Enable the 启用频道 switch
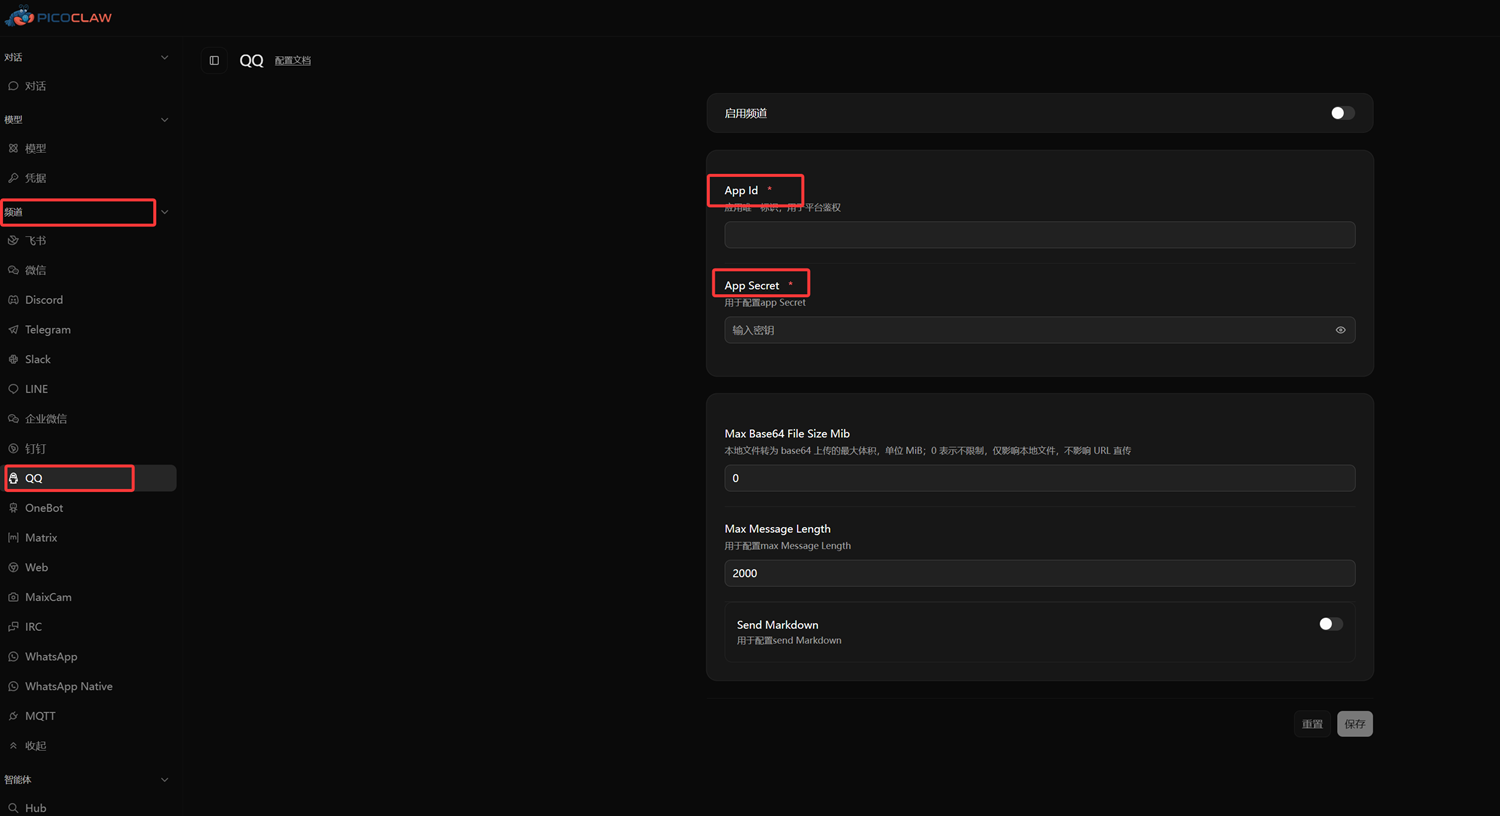Viewport: 1500px width, 816px height. [1343, 113]
